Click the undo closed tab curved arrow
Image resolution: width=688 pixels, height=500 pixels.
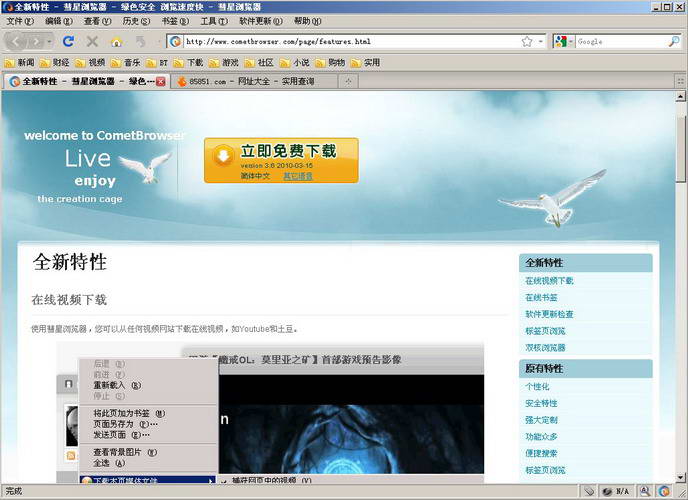(140, 42)
